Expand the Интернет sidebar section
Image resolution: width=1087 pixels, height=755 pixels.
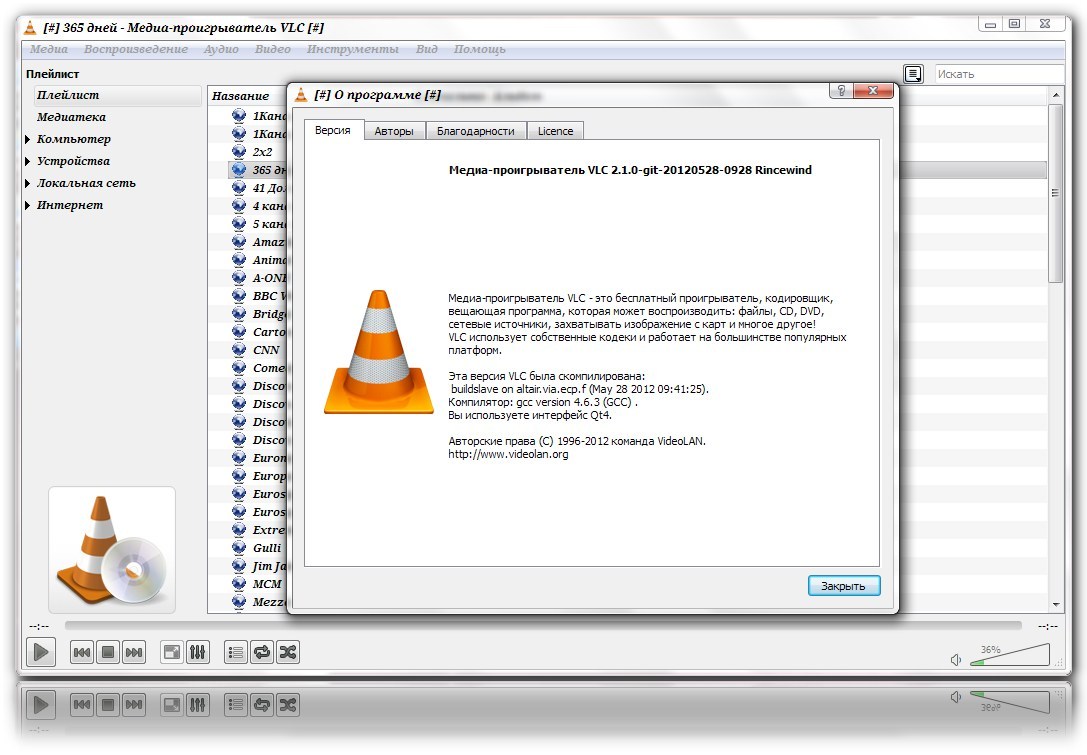click(x=28, y=206)
